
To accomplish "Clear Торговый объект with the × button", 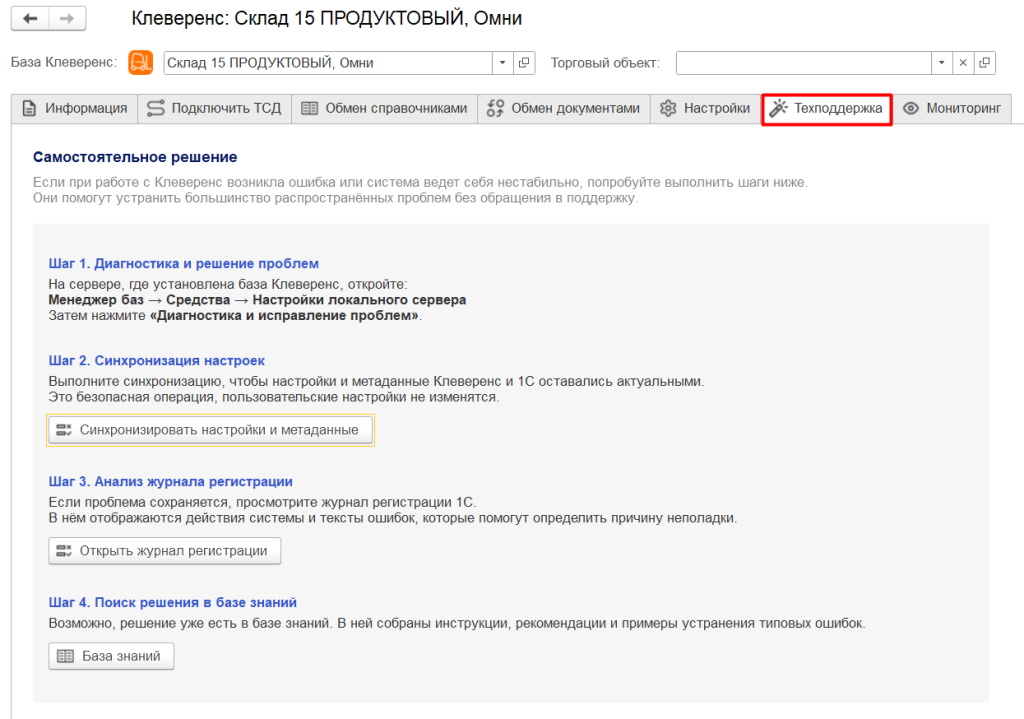I will coord(962,62).
